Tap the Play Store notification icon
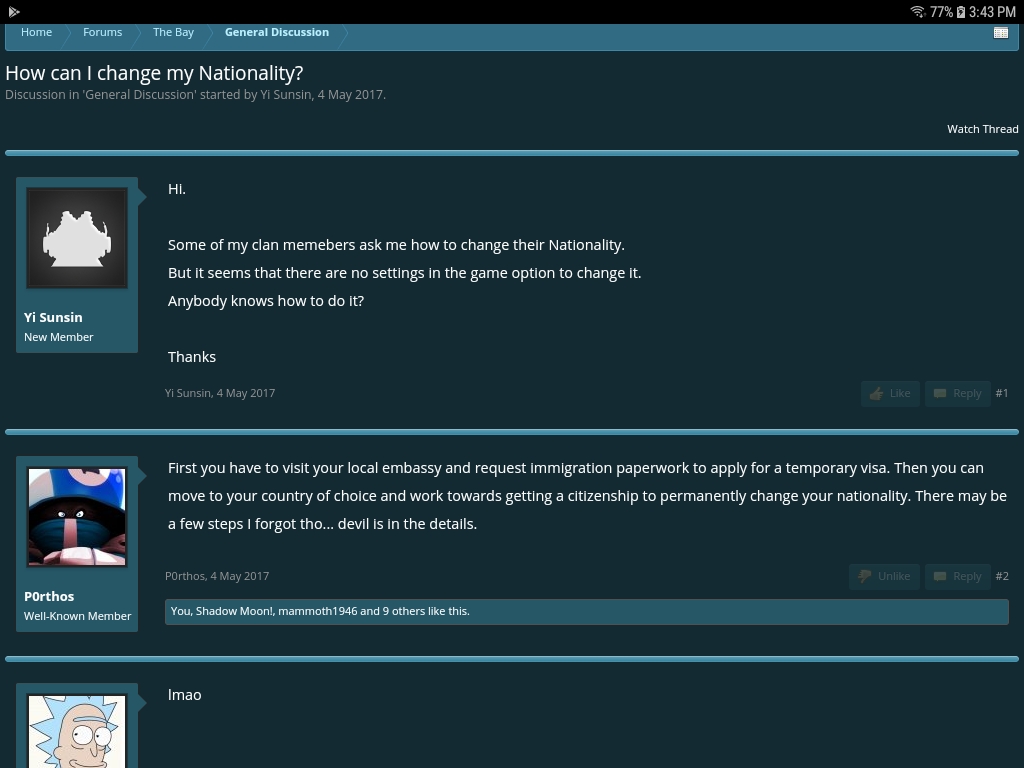 (x=14, y=12)
